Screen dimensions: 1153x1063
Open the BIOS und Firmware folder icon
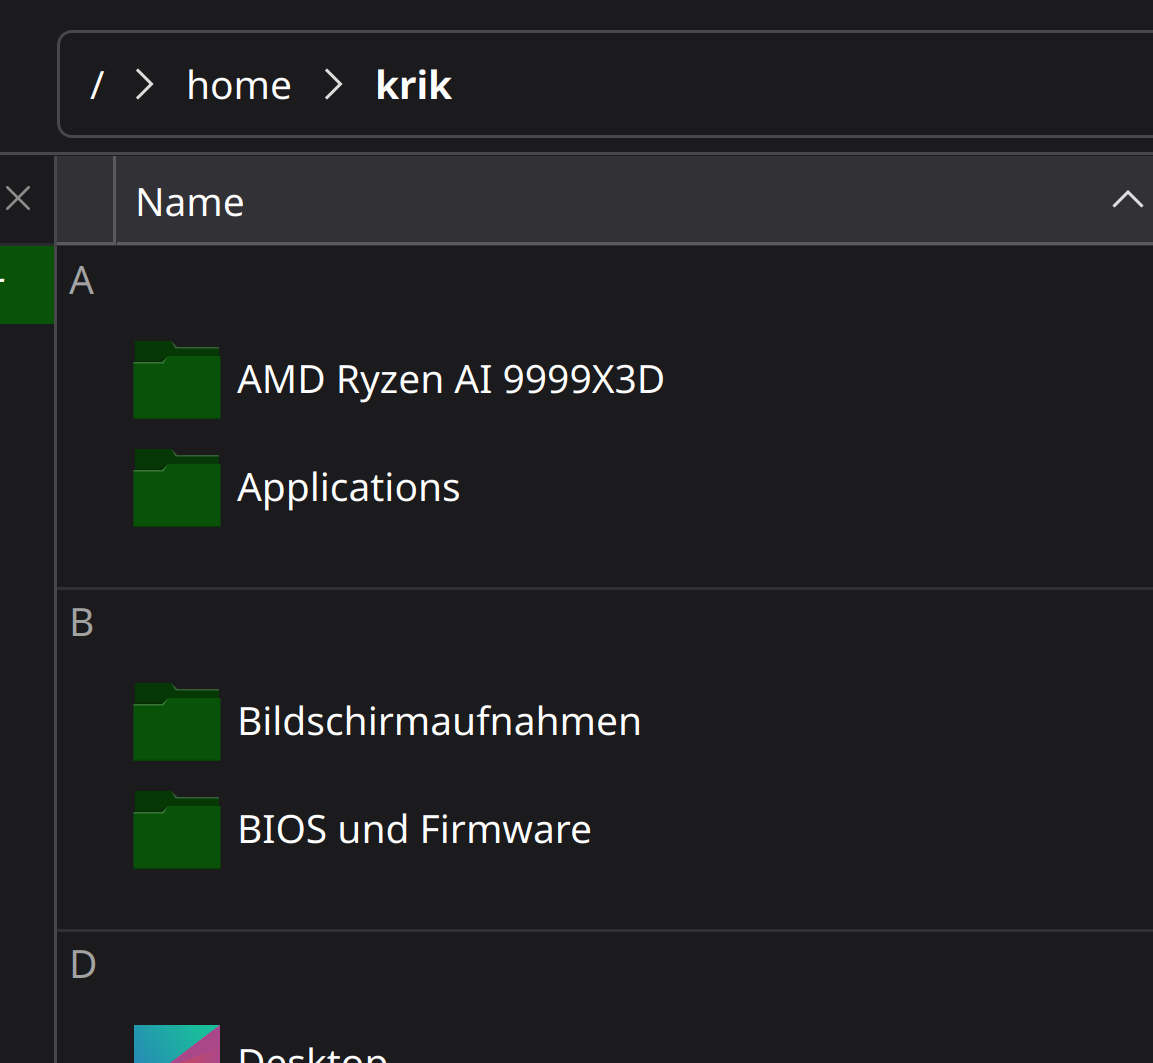176,830
